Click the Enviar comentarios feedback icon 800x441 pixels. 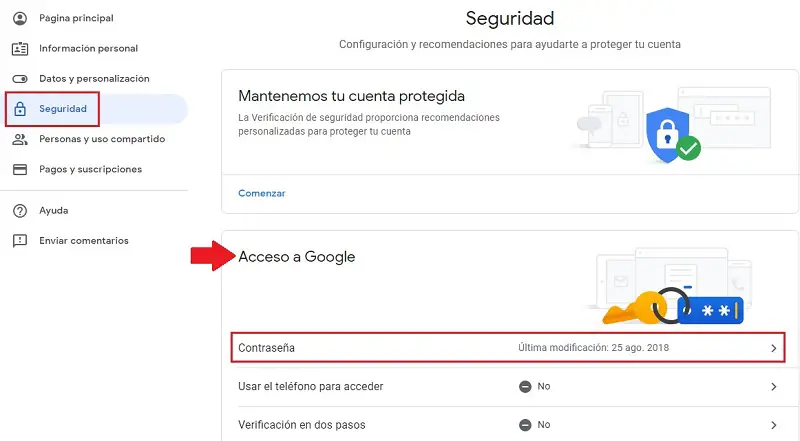[x=19, y=241]
